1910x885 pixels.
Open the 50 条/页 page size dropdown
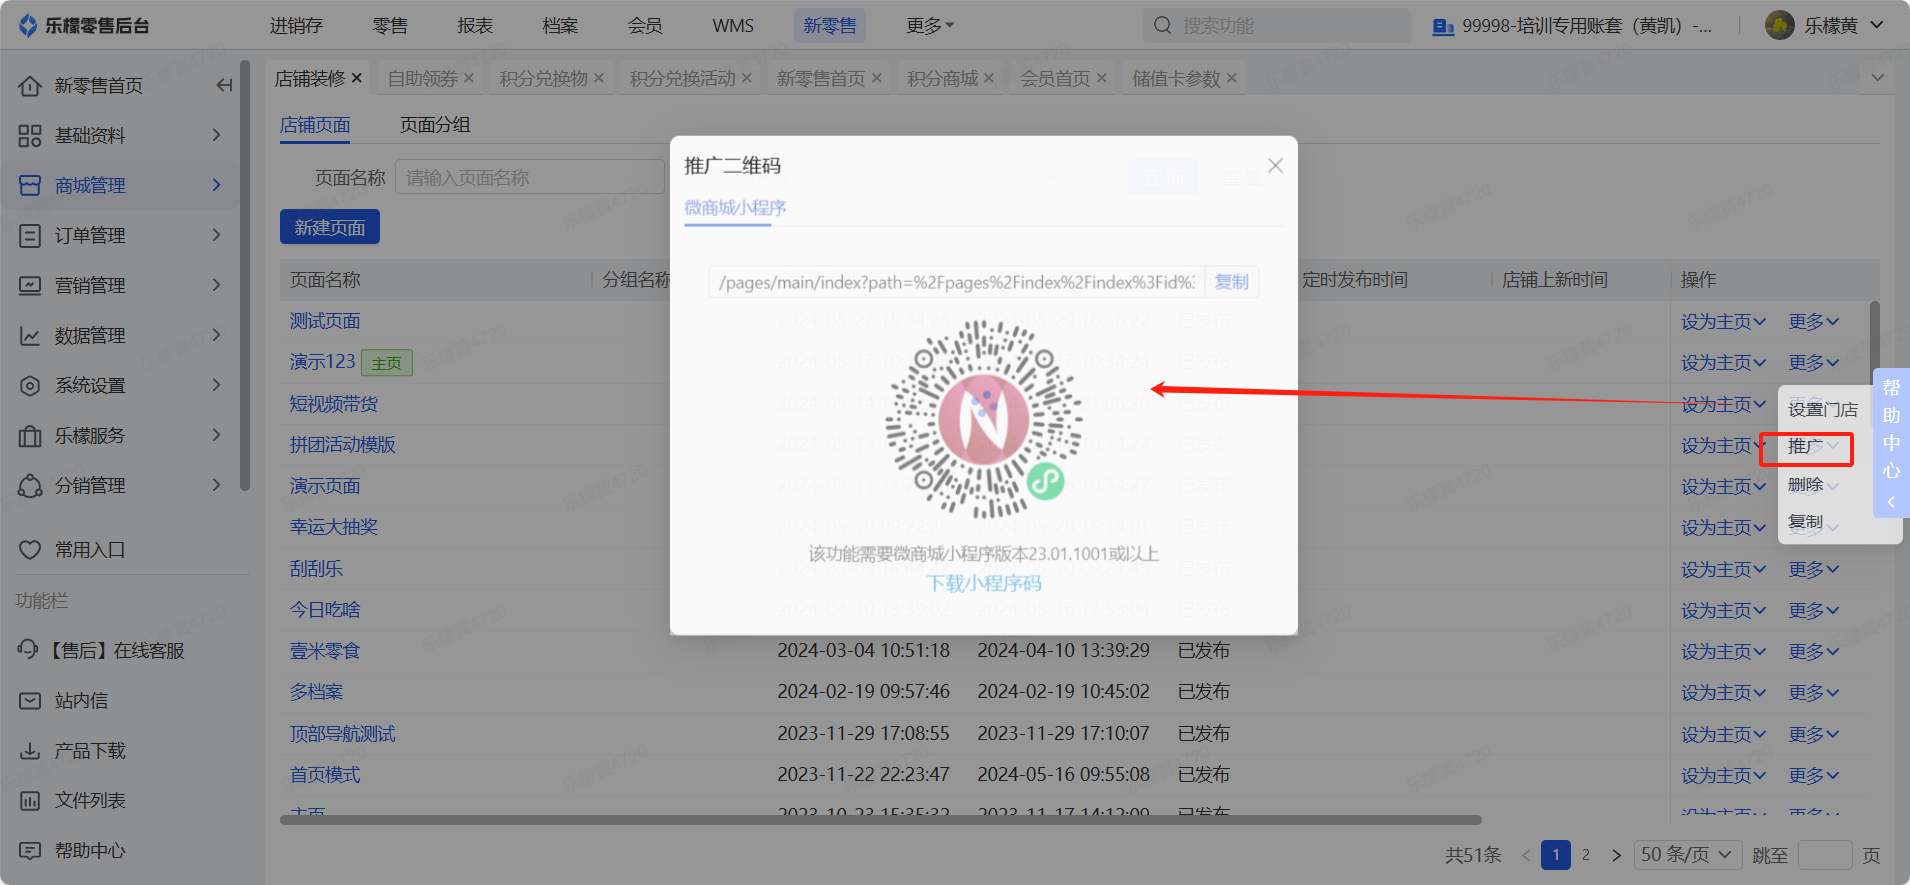click(x=1687, y=855)
